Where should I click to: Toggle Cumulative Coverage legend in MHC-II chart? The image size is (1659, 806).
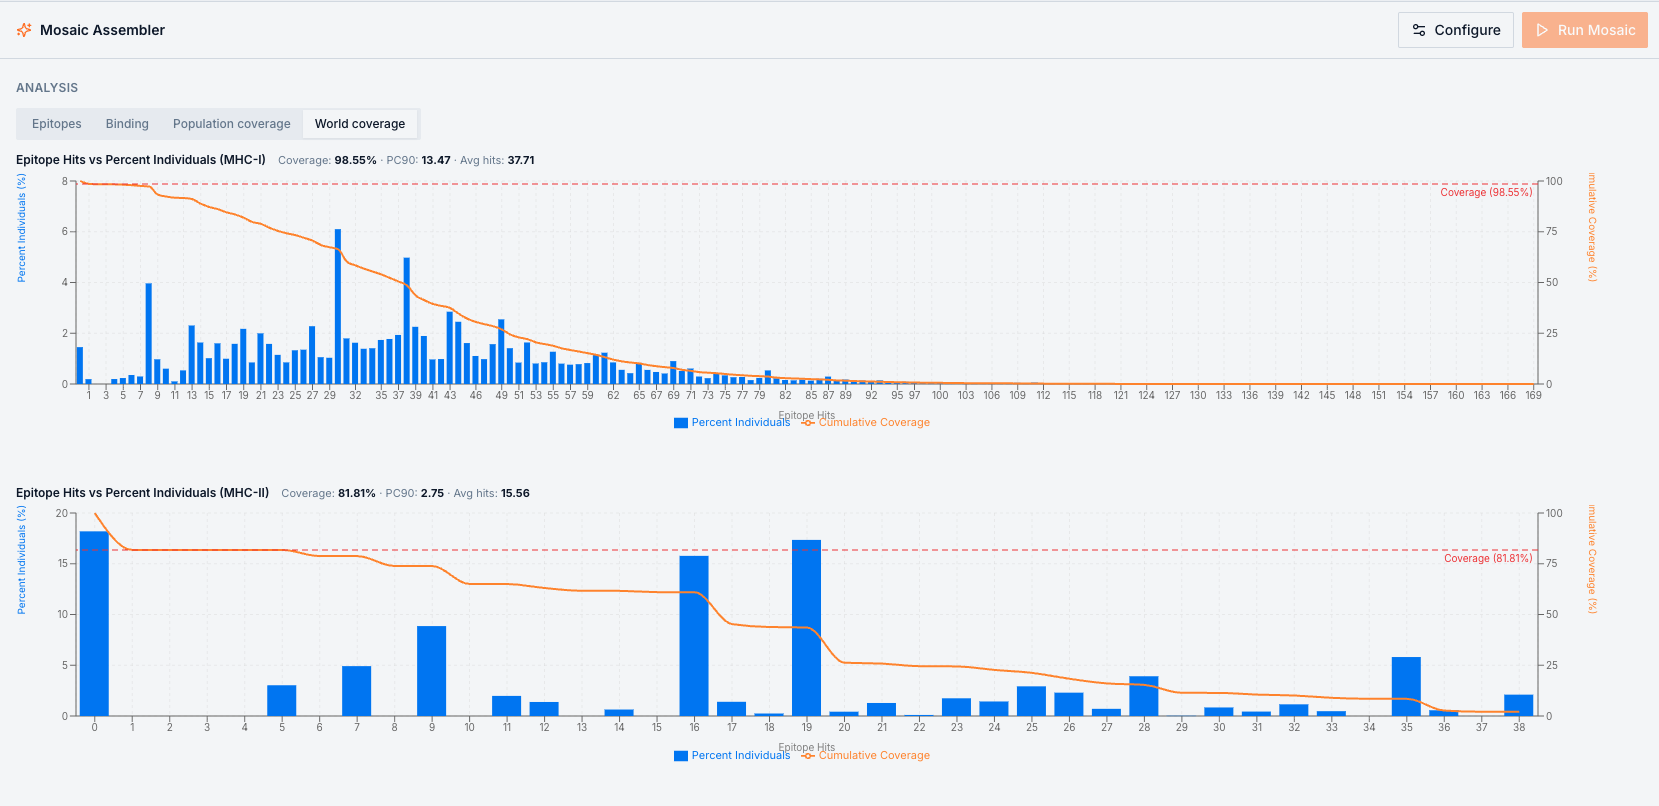point(866,755)
